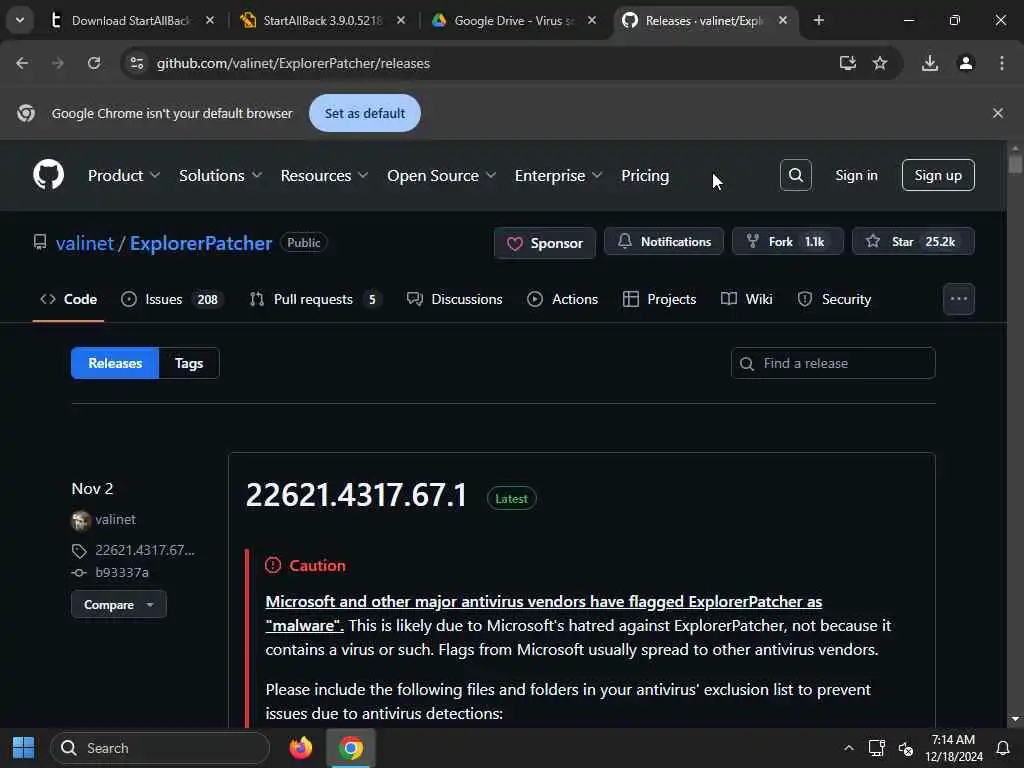Viewport: 1024px width, 768px height.
Task: Close the Download StartAllBack tab
Action: tap(210, 20)
